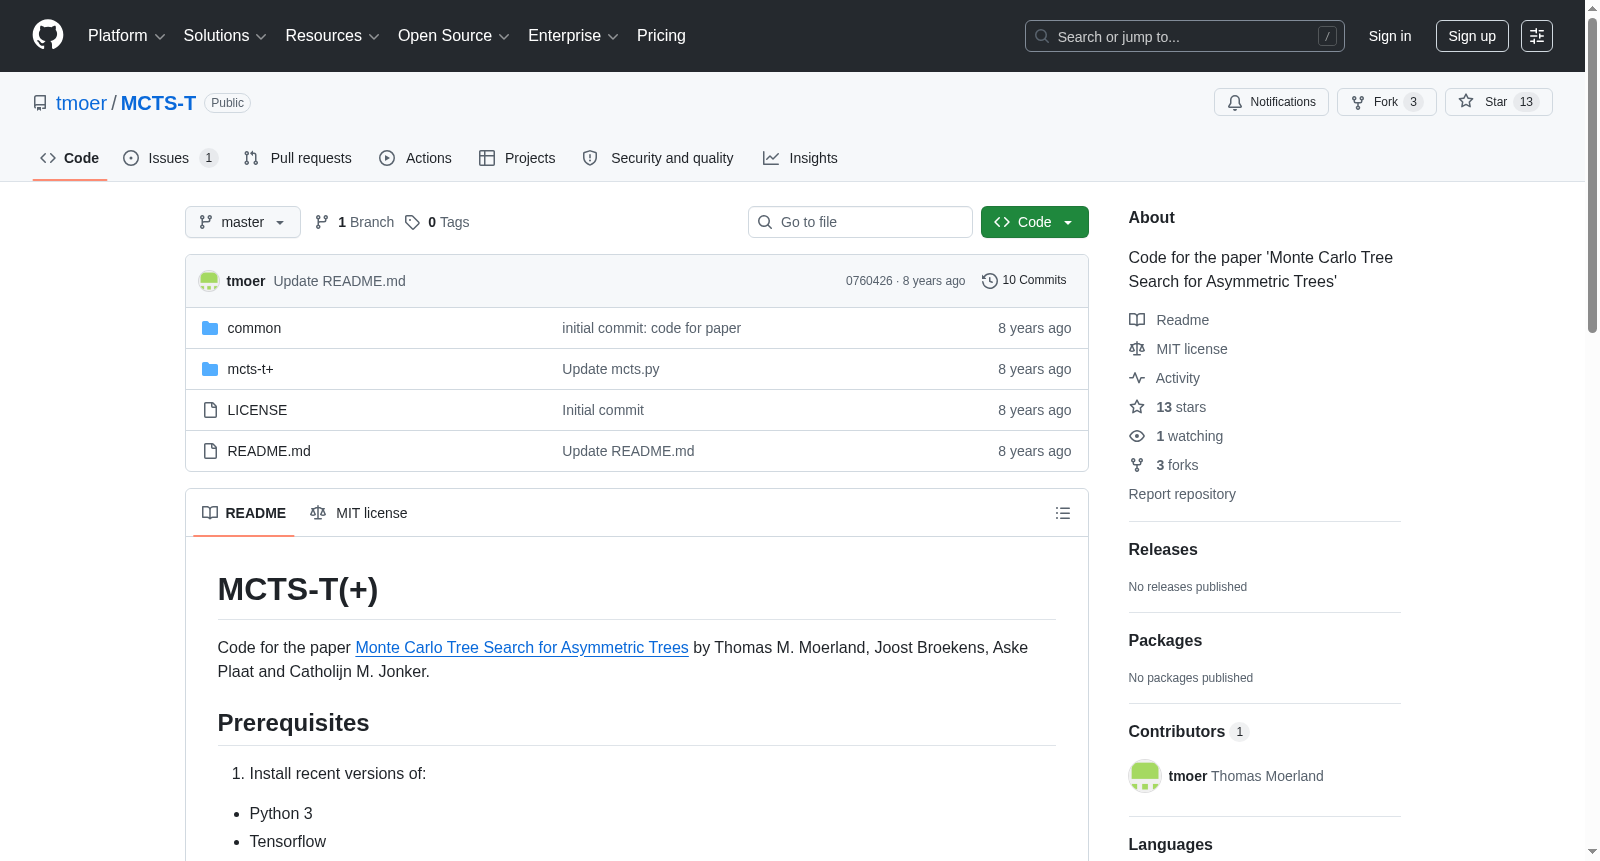Click the tmoer avatar in the commit header
The height and width of the screenshot is (861, 1600).
pos(209,281)
